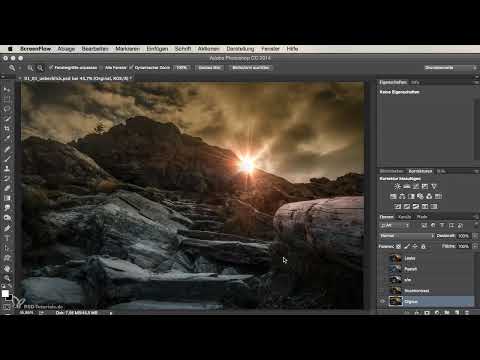The image size is (480, 360).
Task: Click the Ganzes Bild button
Action: tap(210, 68)
